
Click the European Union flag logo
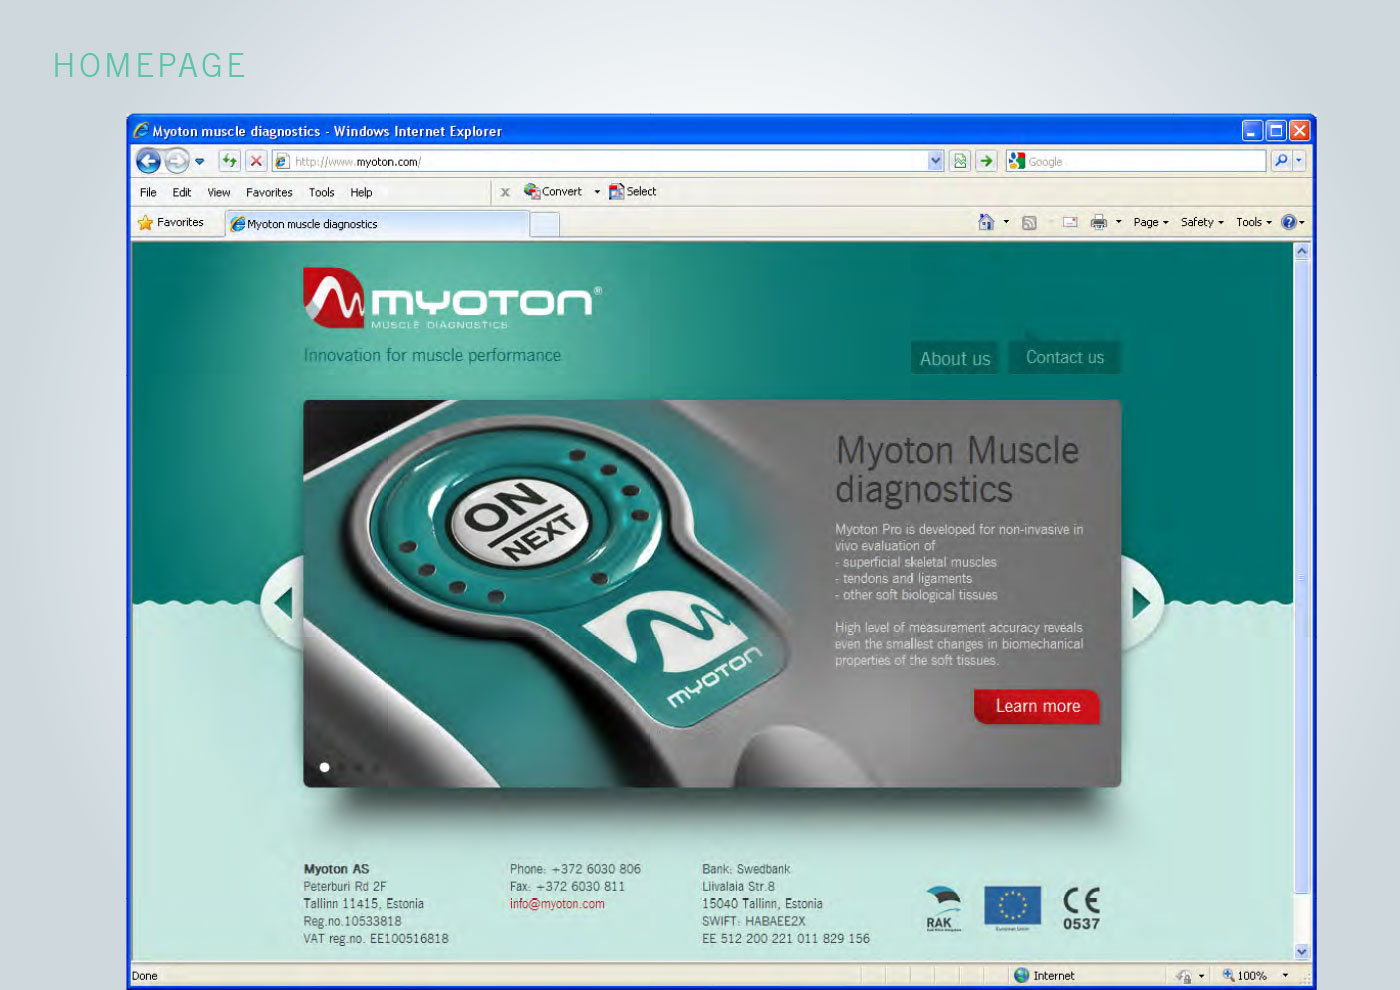pos(1012,908)
